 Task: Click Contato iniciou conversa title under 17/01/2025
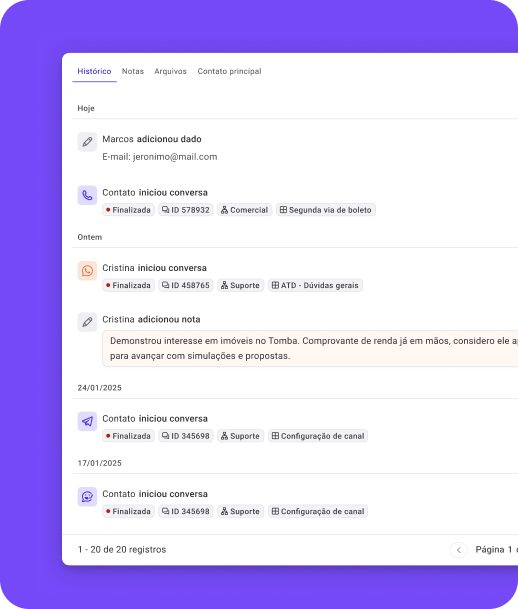tap(155, 494)
